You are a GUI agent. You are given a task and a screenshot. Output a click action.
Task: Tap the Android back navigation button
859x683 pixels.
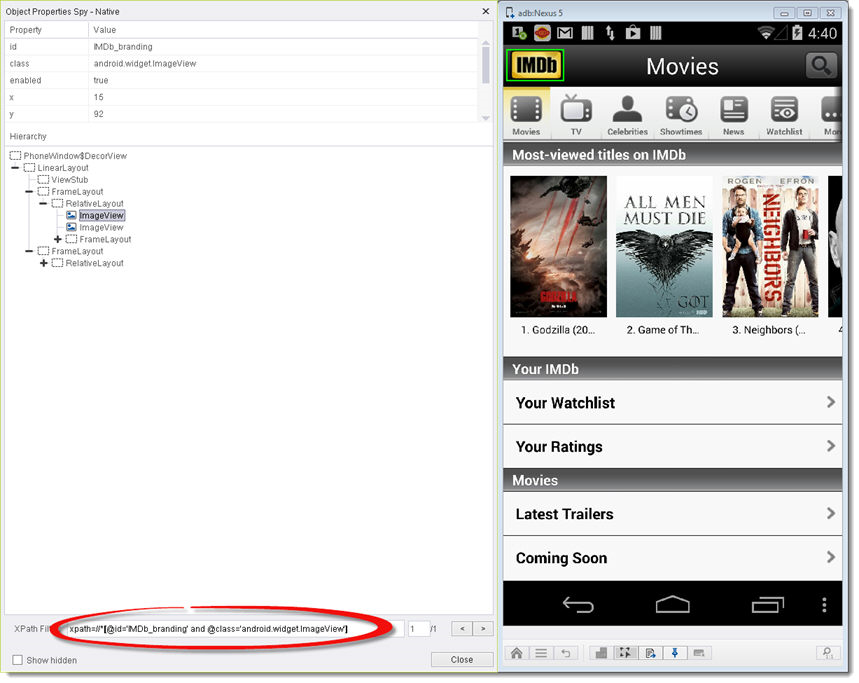pos(579,605)
